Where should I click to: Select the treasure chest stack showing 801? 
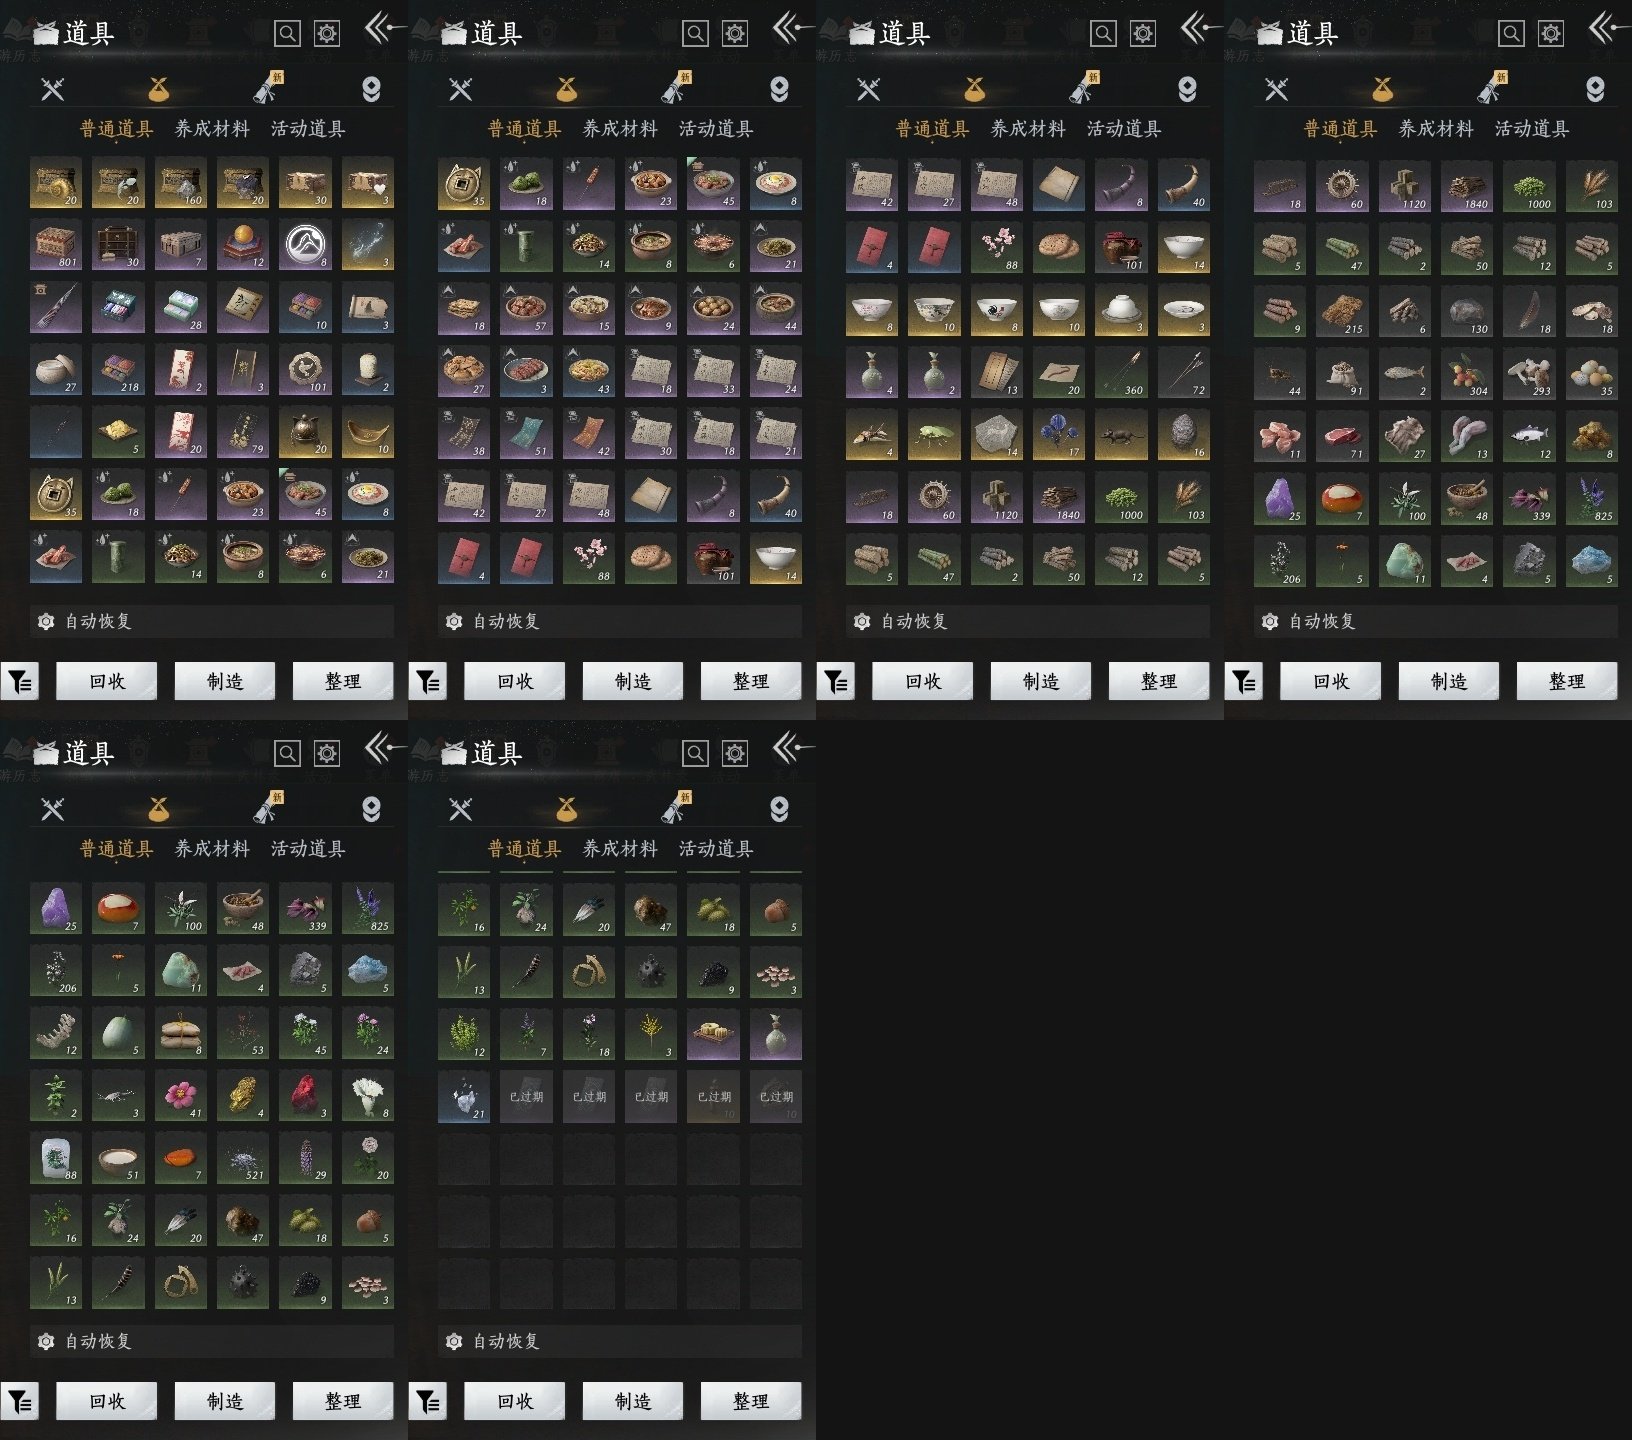(55, 245)
